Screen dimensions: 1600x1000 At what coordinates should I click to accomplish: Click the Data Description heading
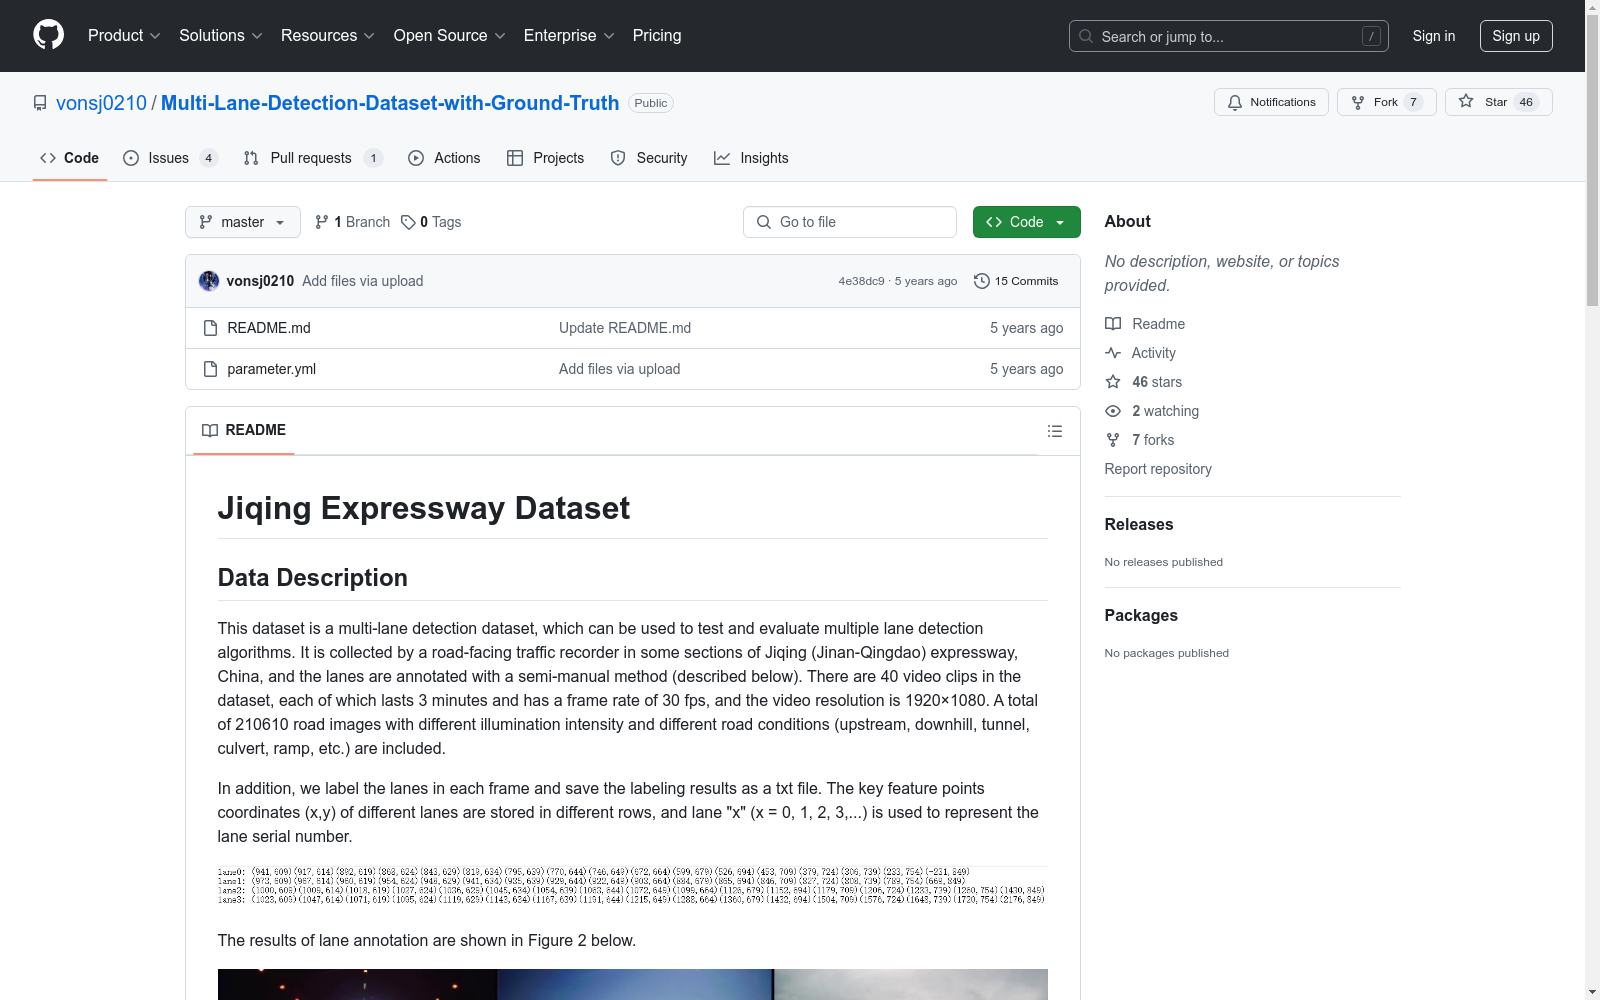(313, 578)
